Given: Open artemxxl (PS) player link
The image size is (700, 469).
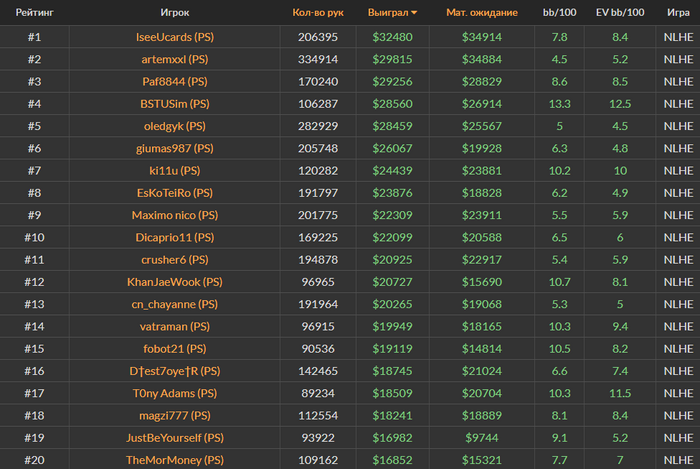Looking at the screenshot, I should click(175, 59).
